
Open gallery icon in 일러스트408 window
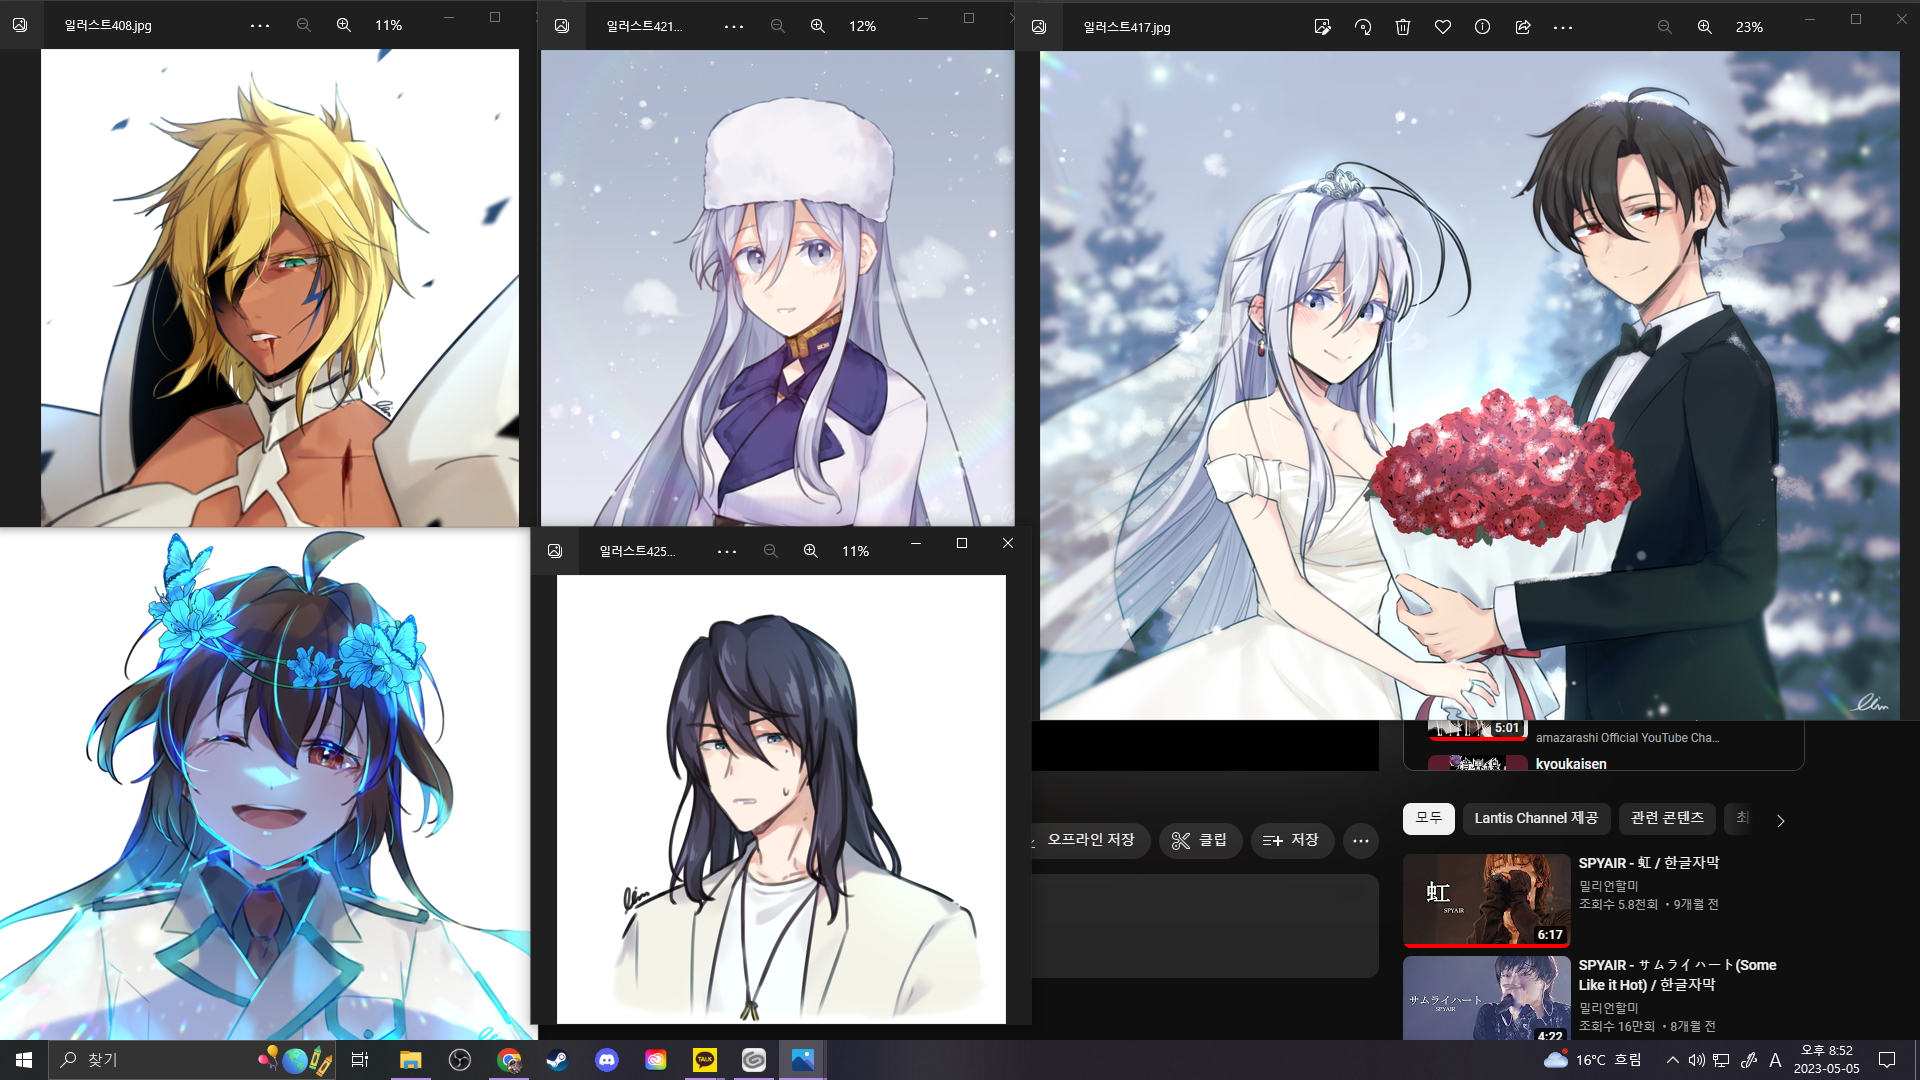[x=20, y=25]
